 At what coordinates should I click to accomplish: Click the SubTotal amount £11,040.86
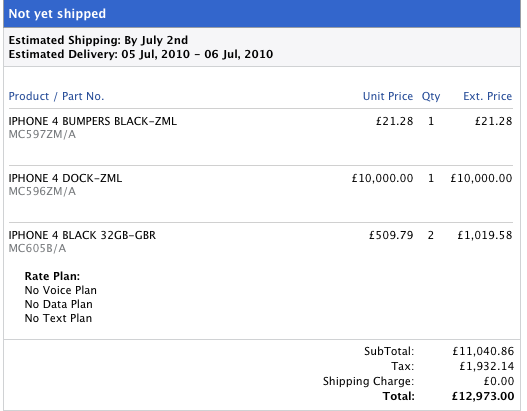pyautogui.click(x=483, y=352)
